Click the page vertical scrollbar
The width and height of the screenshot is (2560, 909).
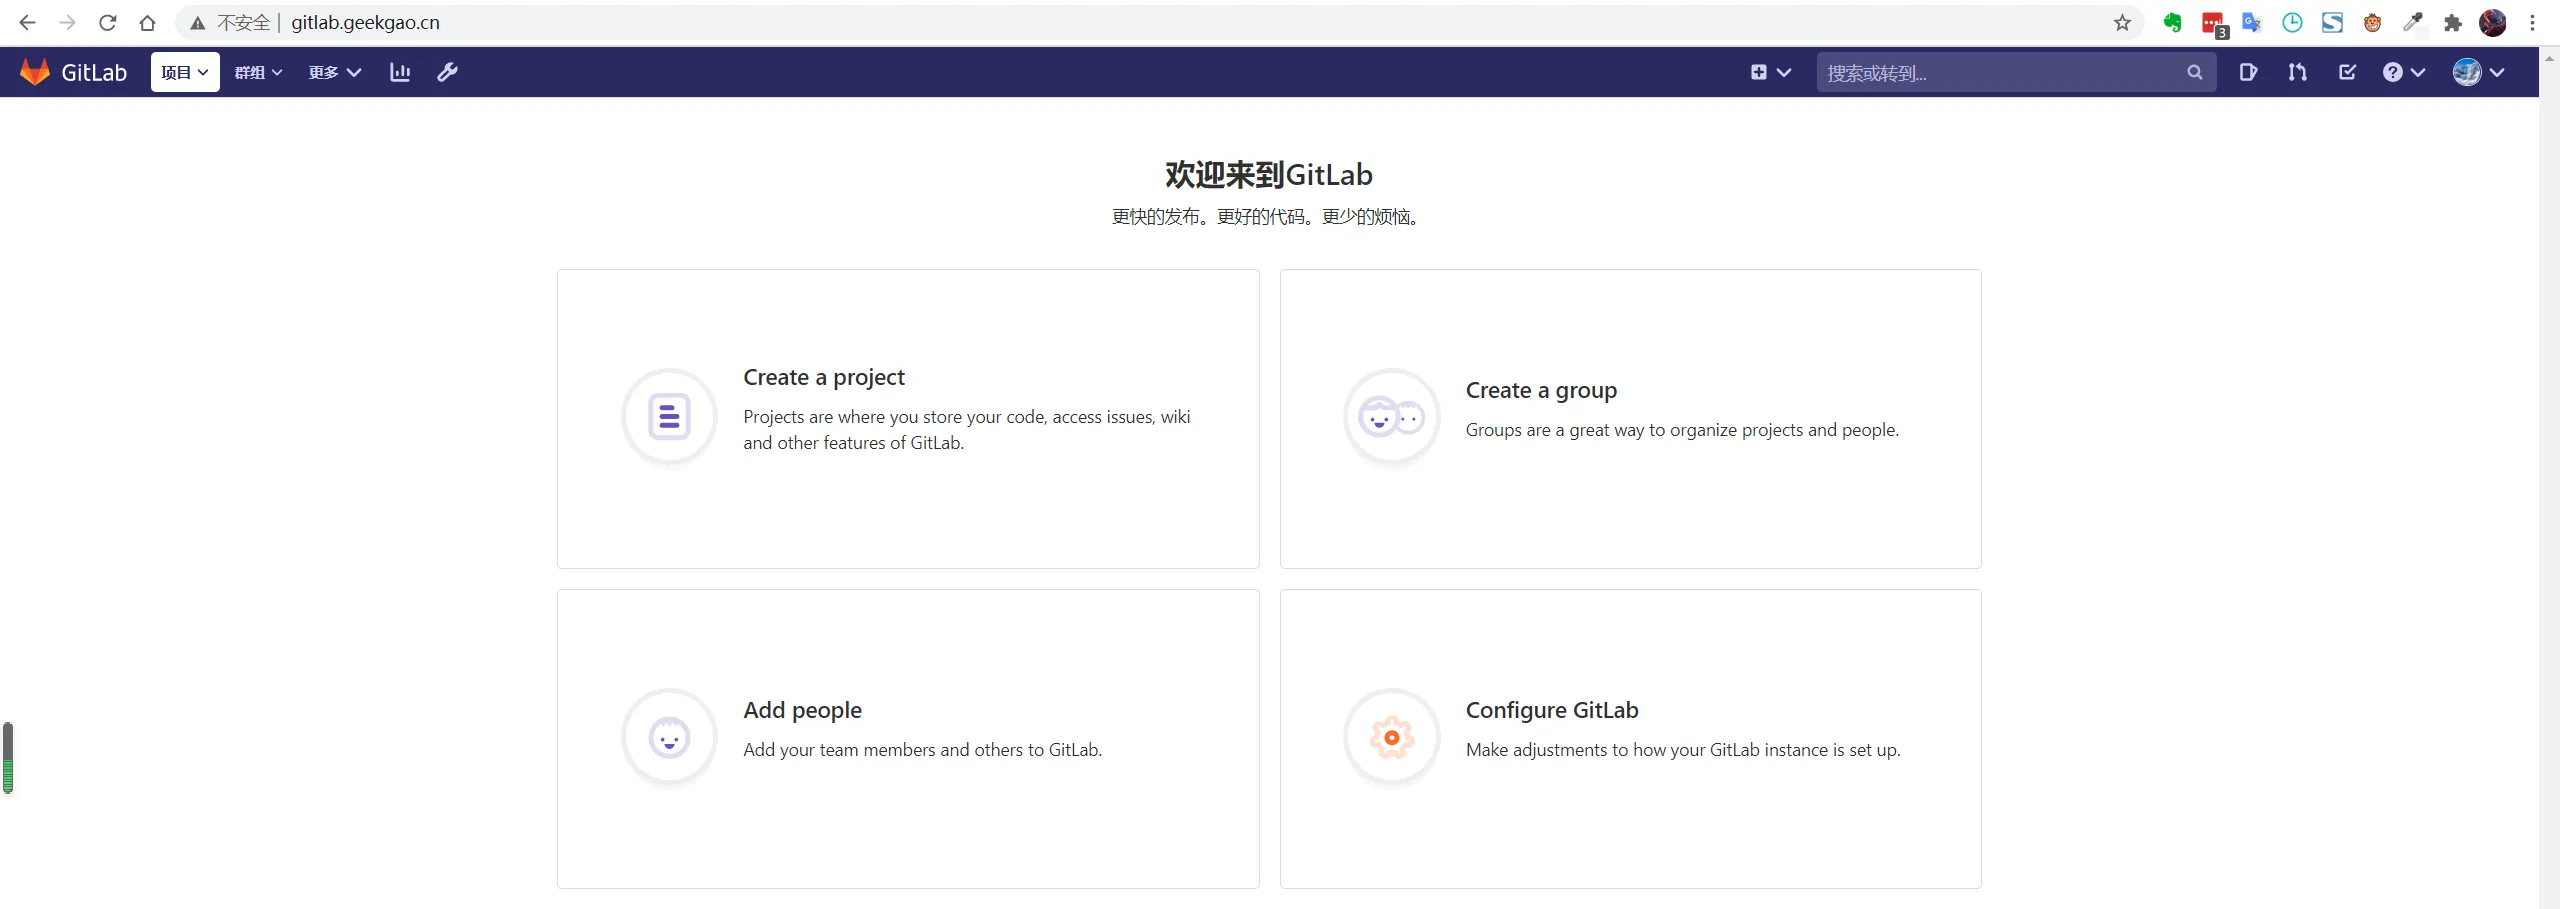pyautogui.click(x=2549, y=478)
